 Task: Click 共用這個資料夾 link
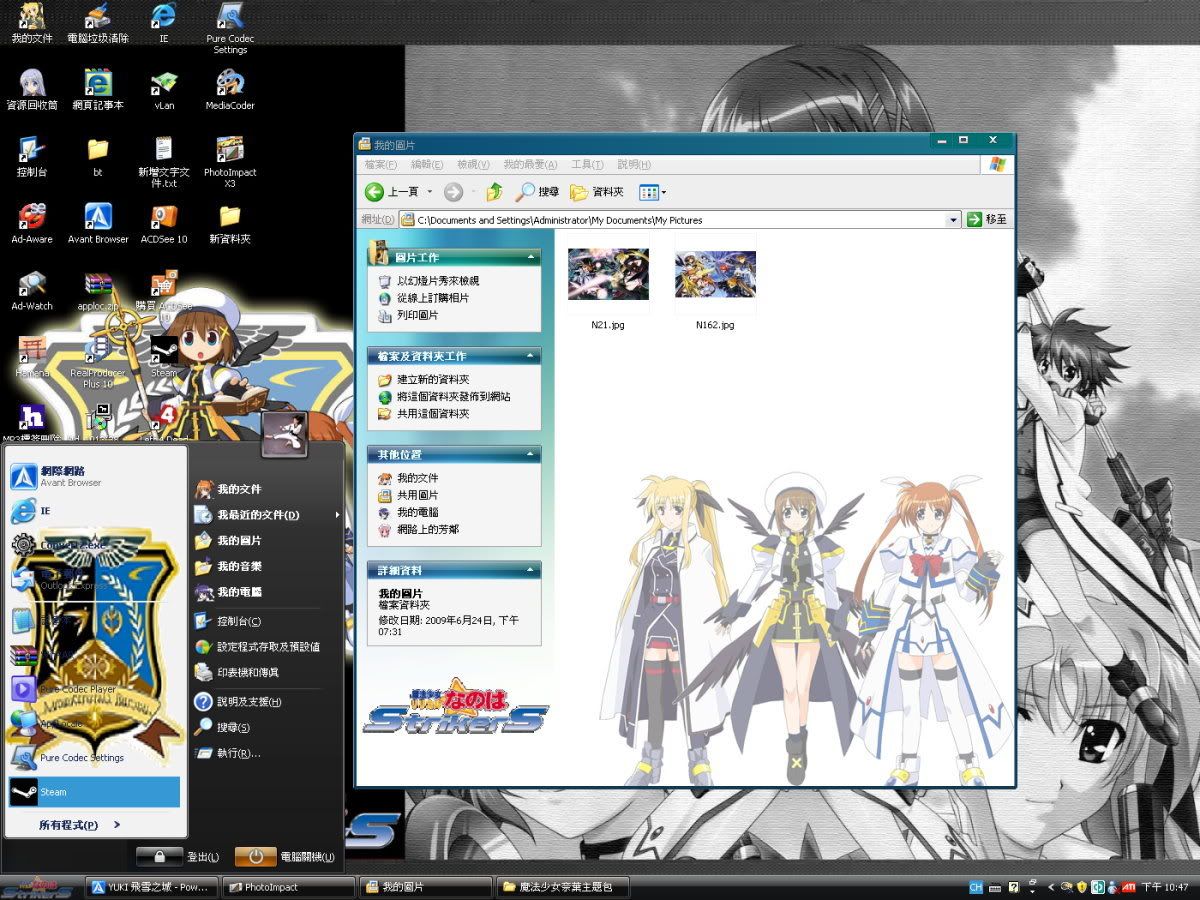(x=433, y=414)
